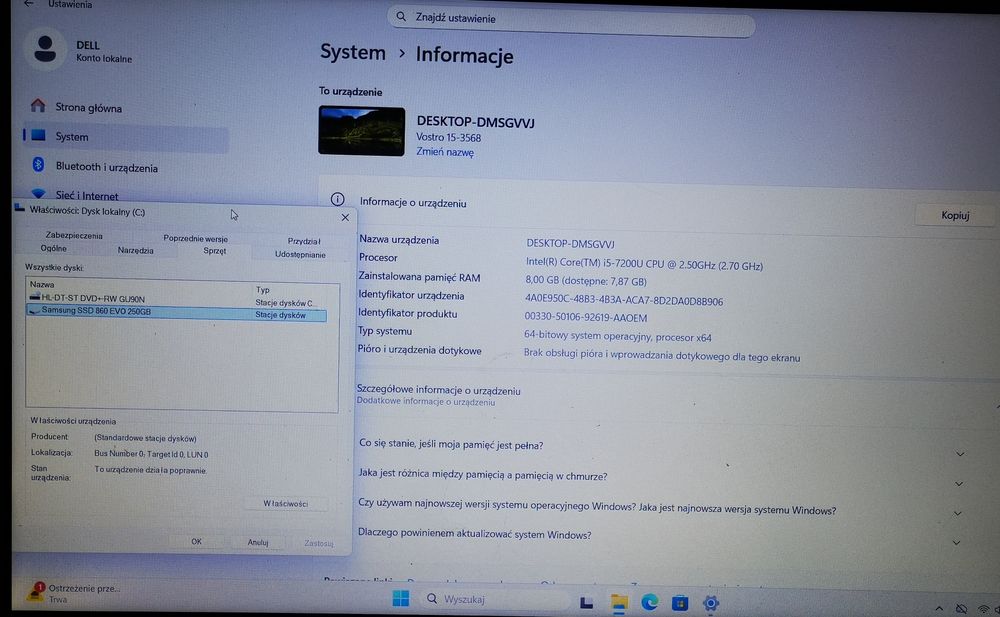Open File Explorer from the taskbar
Image resolution: width=1000 pixels, height=617 pixels.
(x=619, y=602)
